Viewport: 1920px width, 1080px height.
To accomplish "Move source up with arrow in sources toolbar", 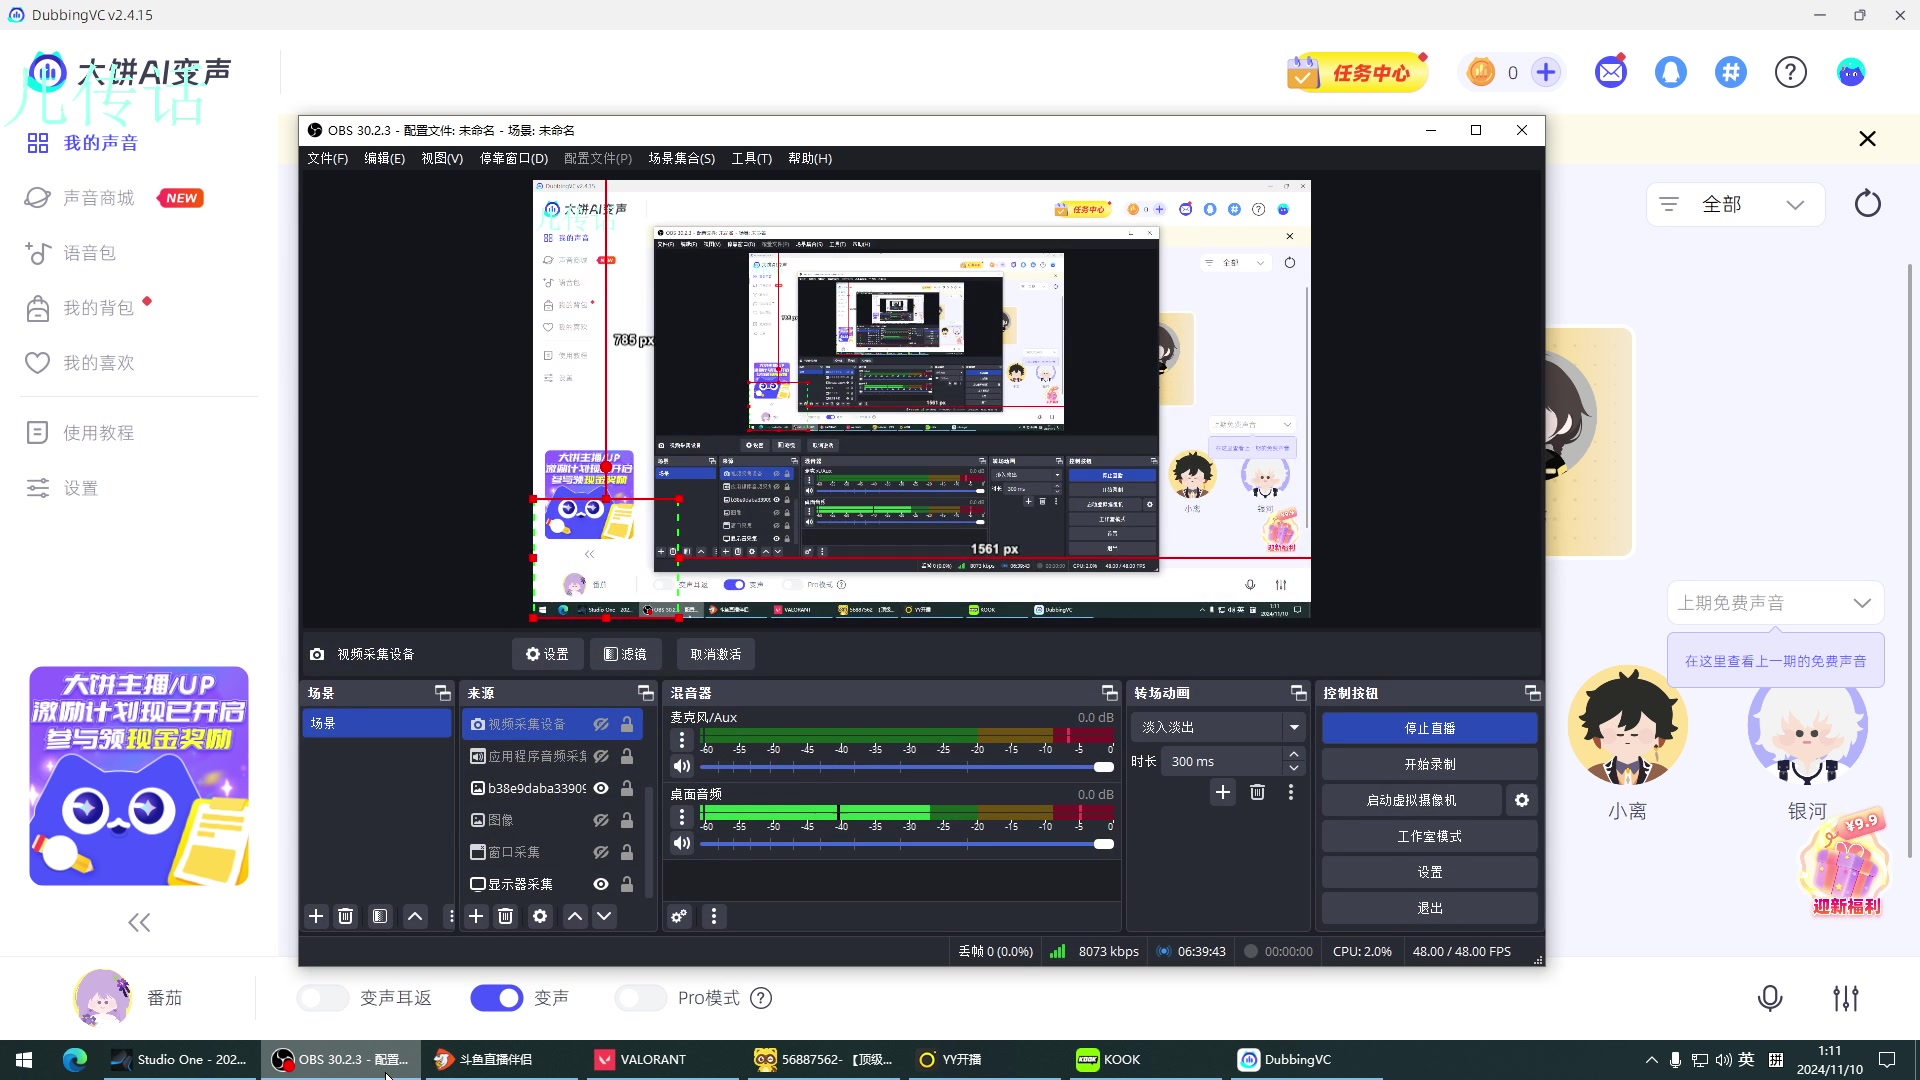I will tap(575, 916).
